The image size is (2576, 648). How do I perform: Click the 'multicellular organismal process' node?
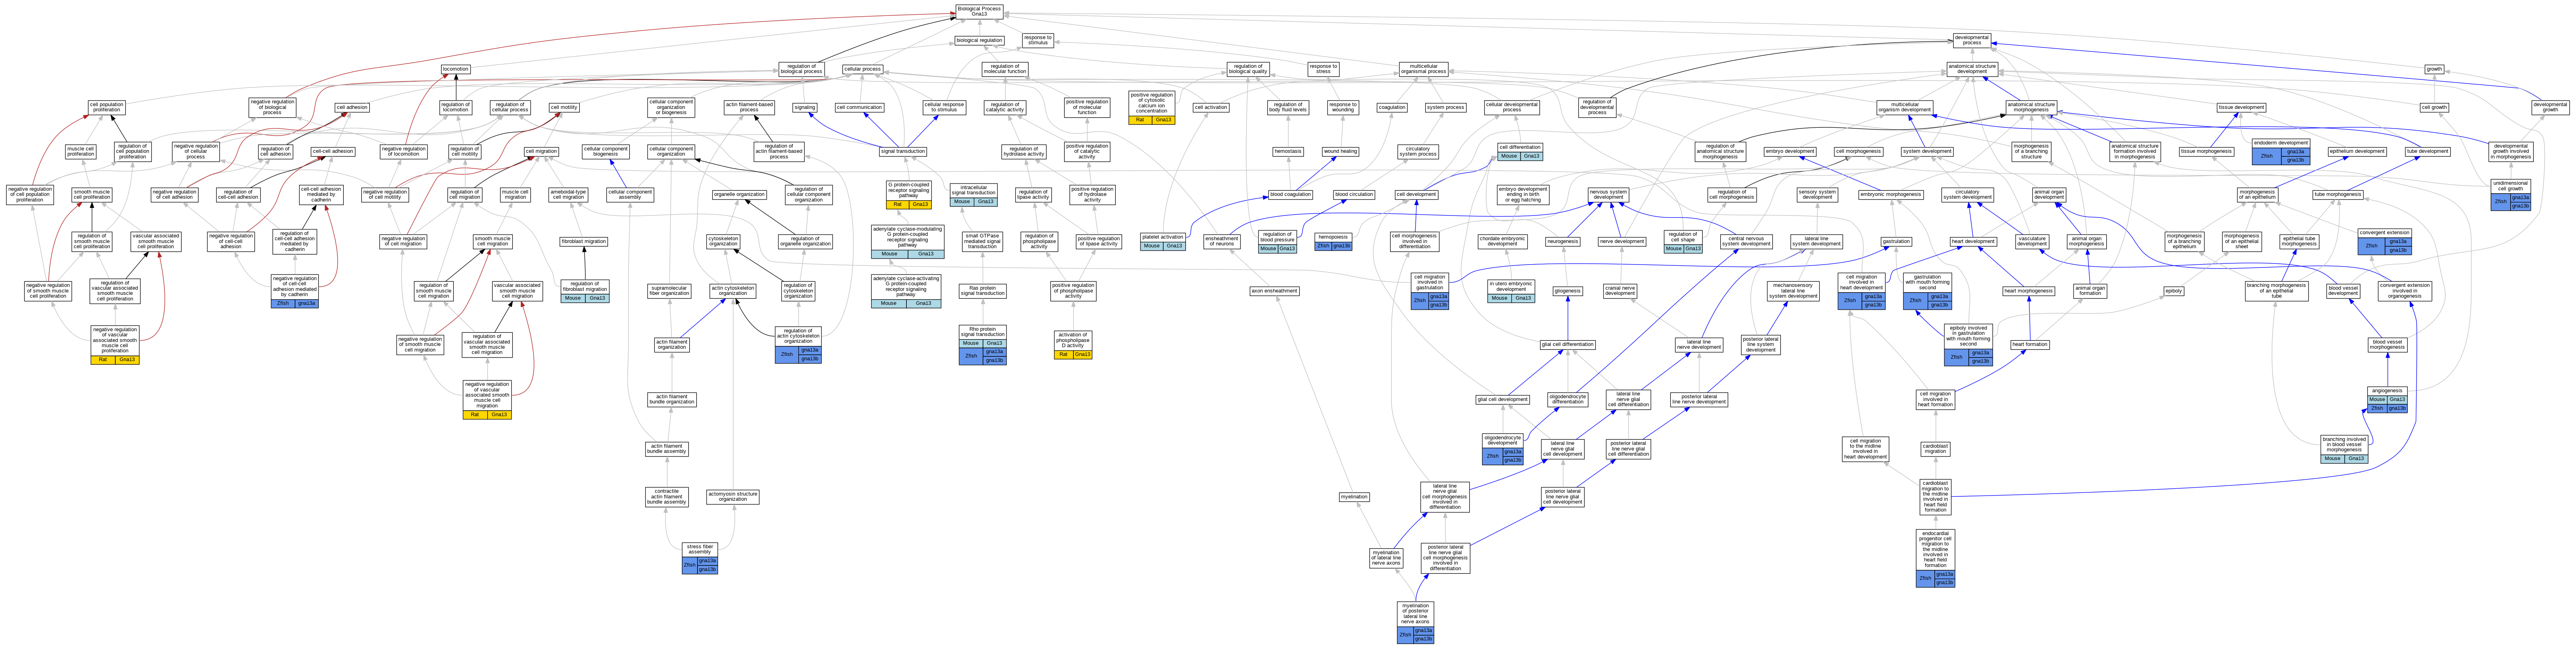pos(1423,69)
